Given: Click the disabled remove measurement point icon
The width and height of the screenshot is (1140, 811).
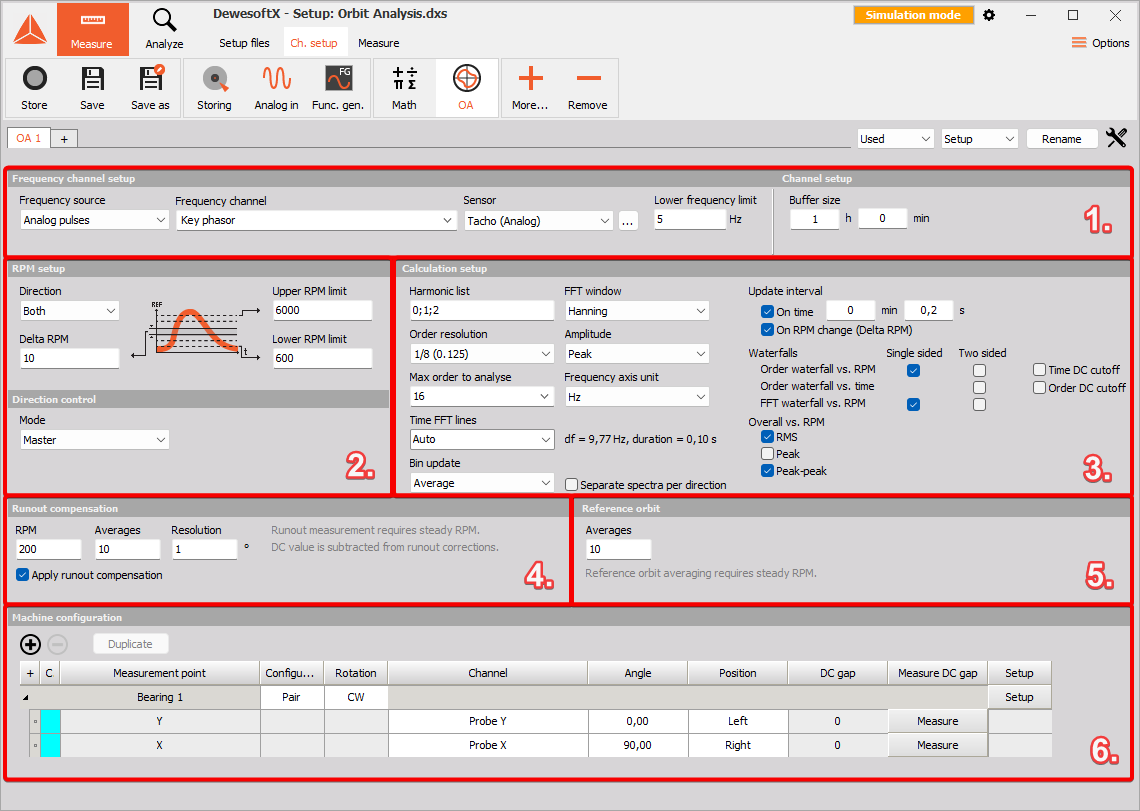Looking at the screenshot, I should coord(57,644).
